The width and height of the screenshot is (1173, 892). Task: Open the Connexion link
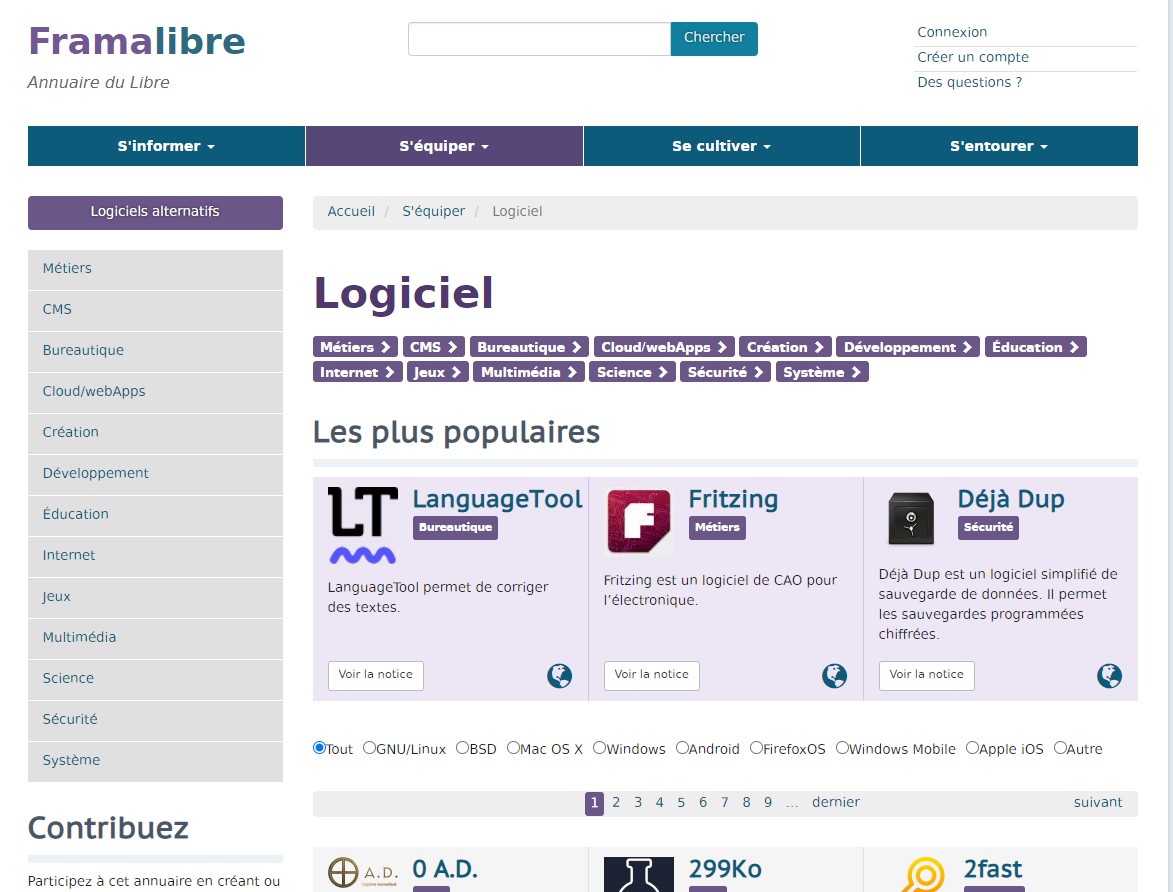tap(952, 32)
